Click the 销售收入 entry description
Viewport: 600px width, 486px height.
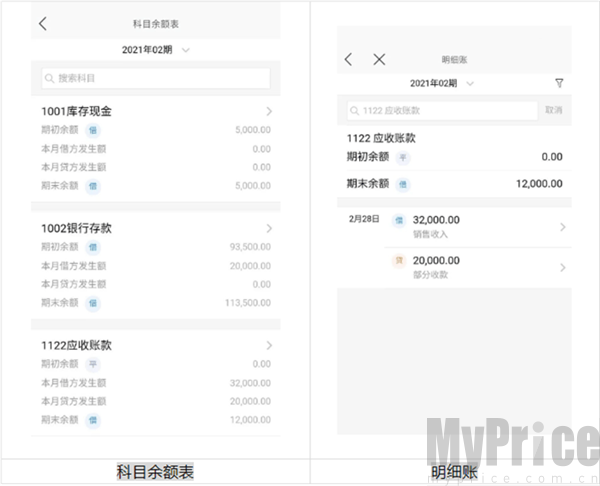(x=430, y=234)
